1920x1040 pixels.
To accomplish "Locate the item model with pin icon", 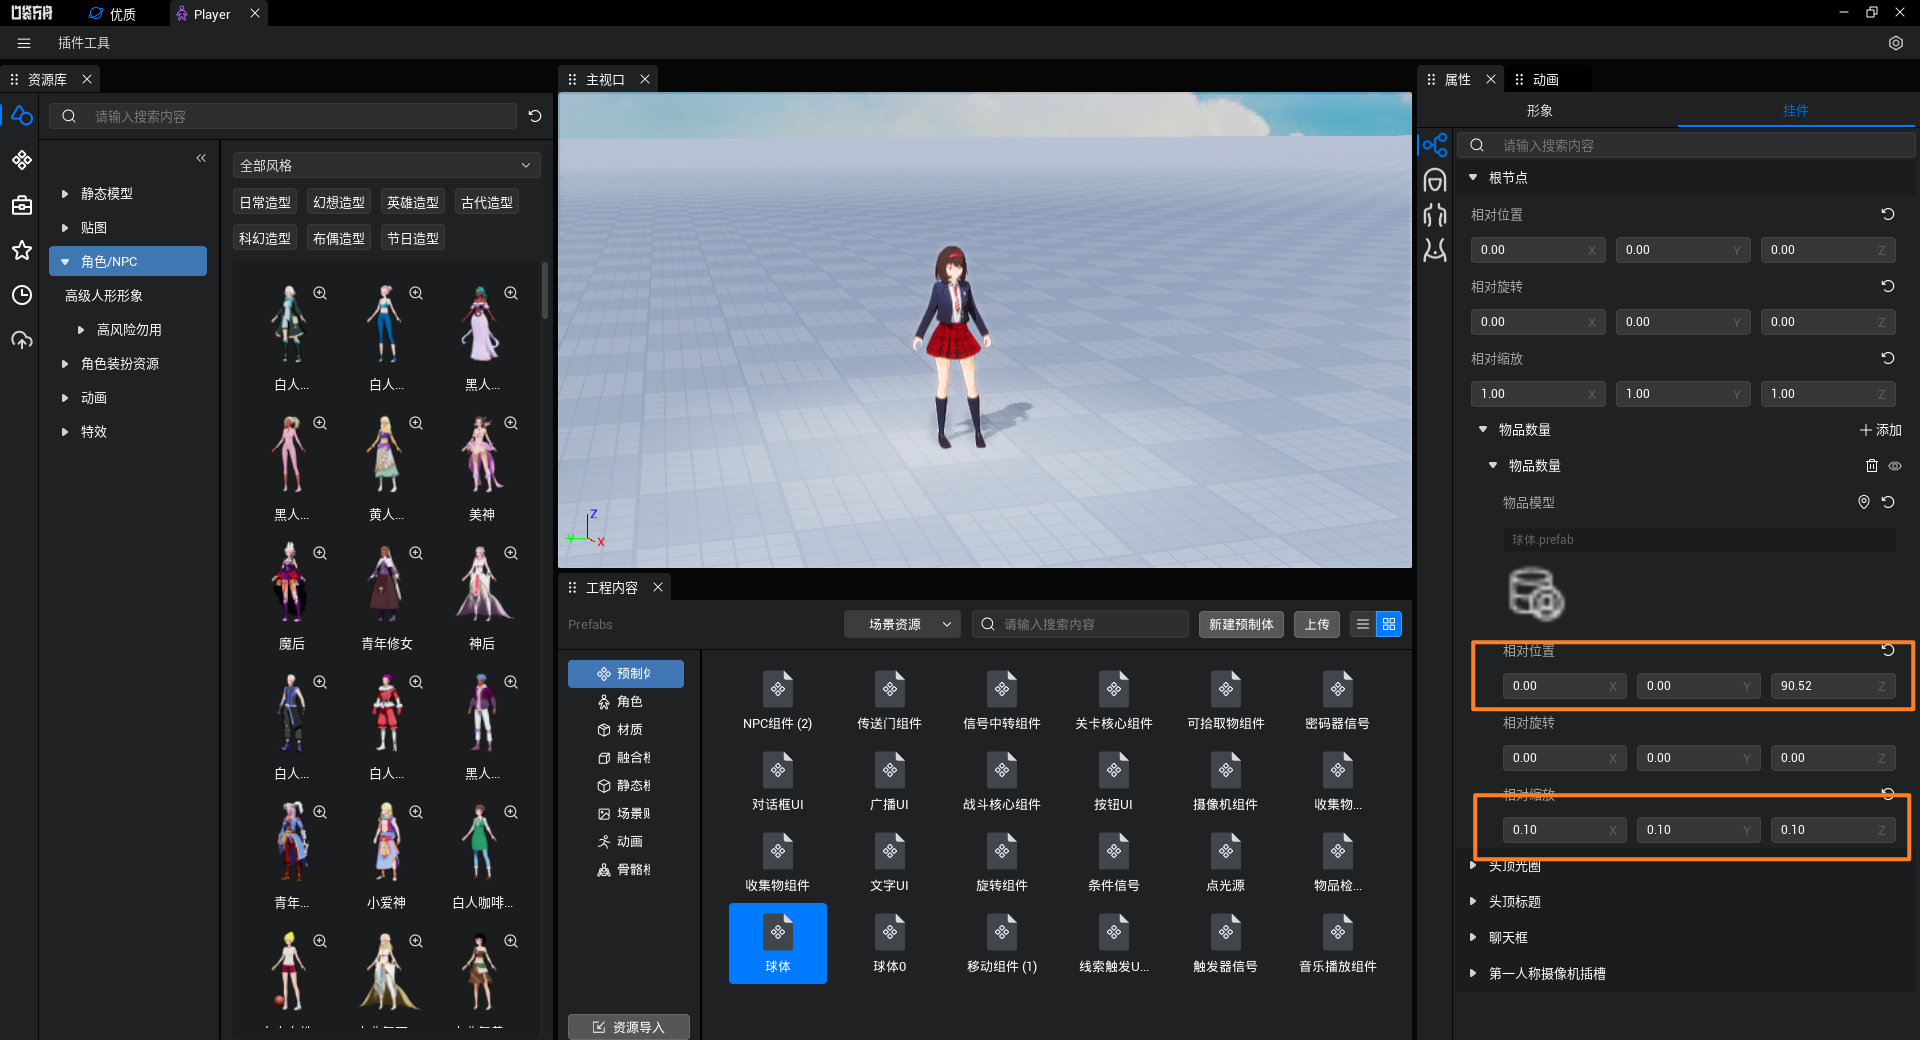I will pyautogui.click(x=1864, y=502).
